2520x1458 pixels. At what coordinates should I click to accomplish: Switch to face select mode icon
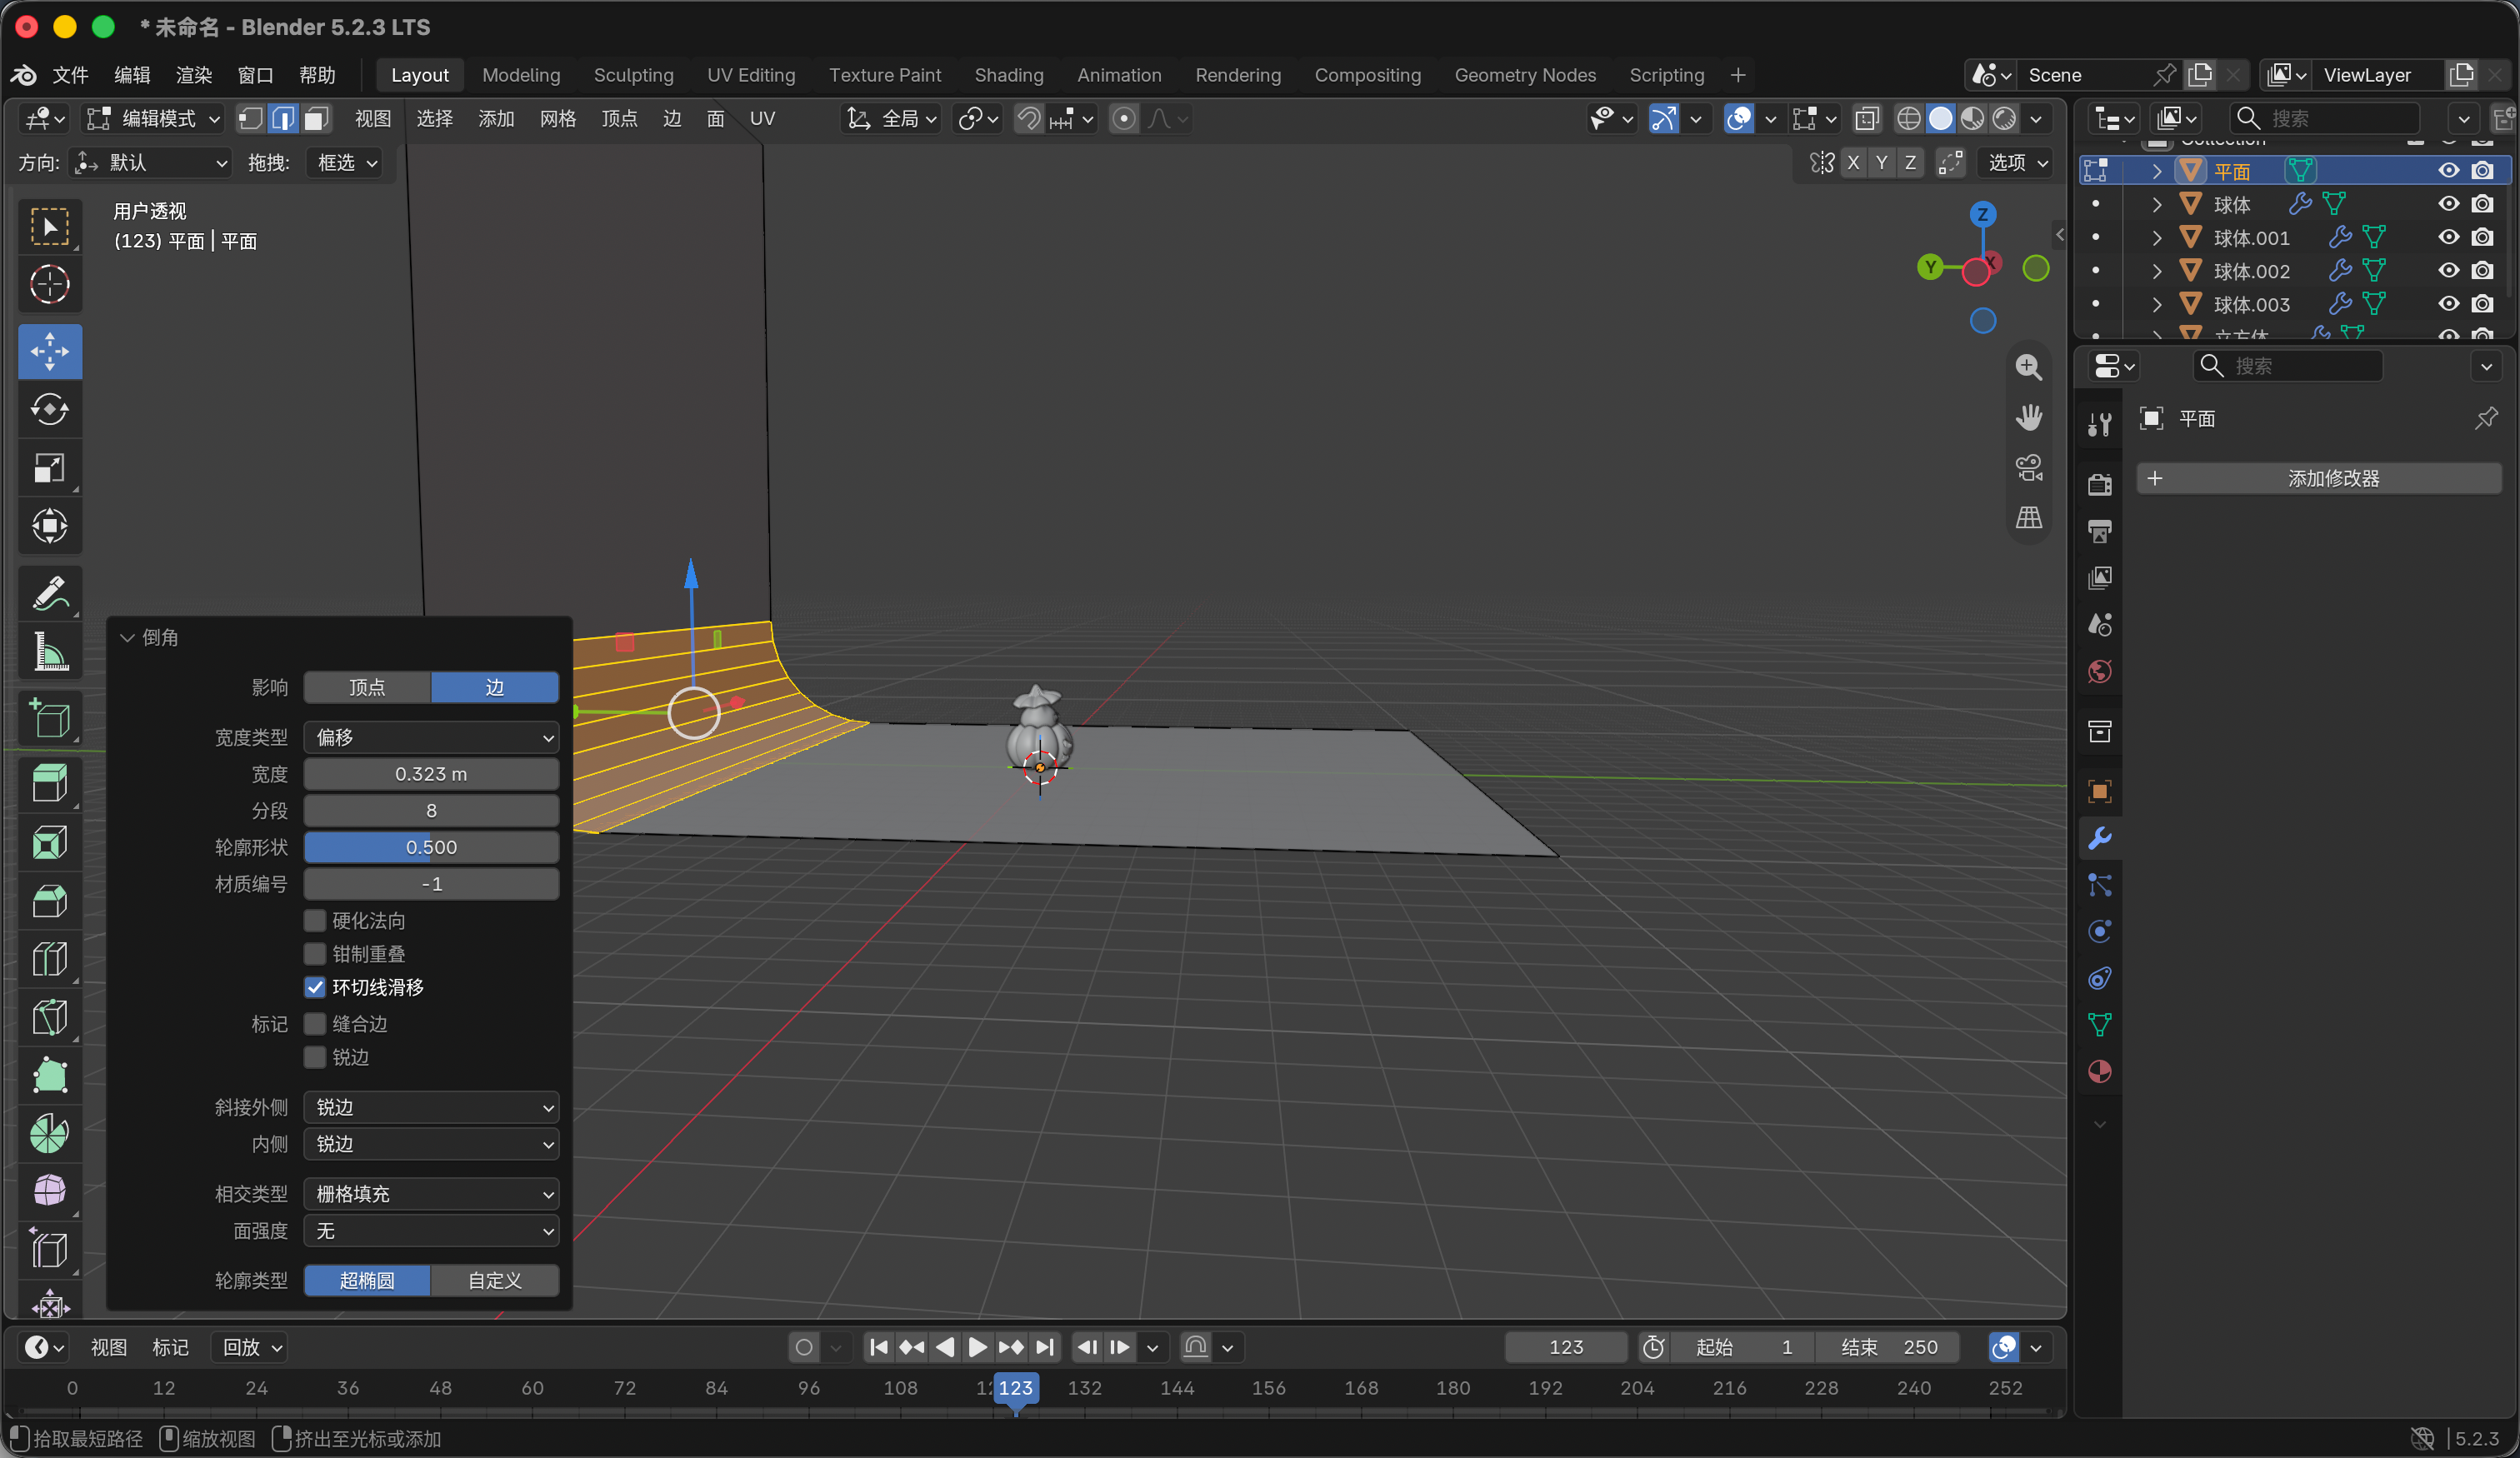pos(317,119)
